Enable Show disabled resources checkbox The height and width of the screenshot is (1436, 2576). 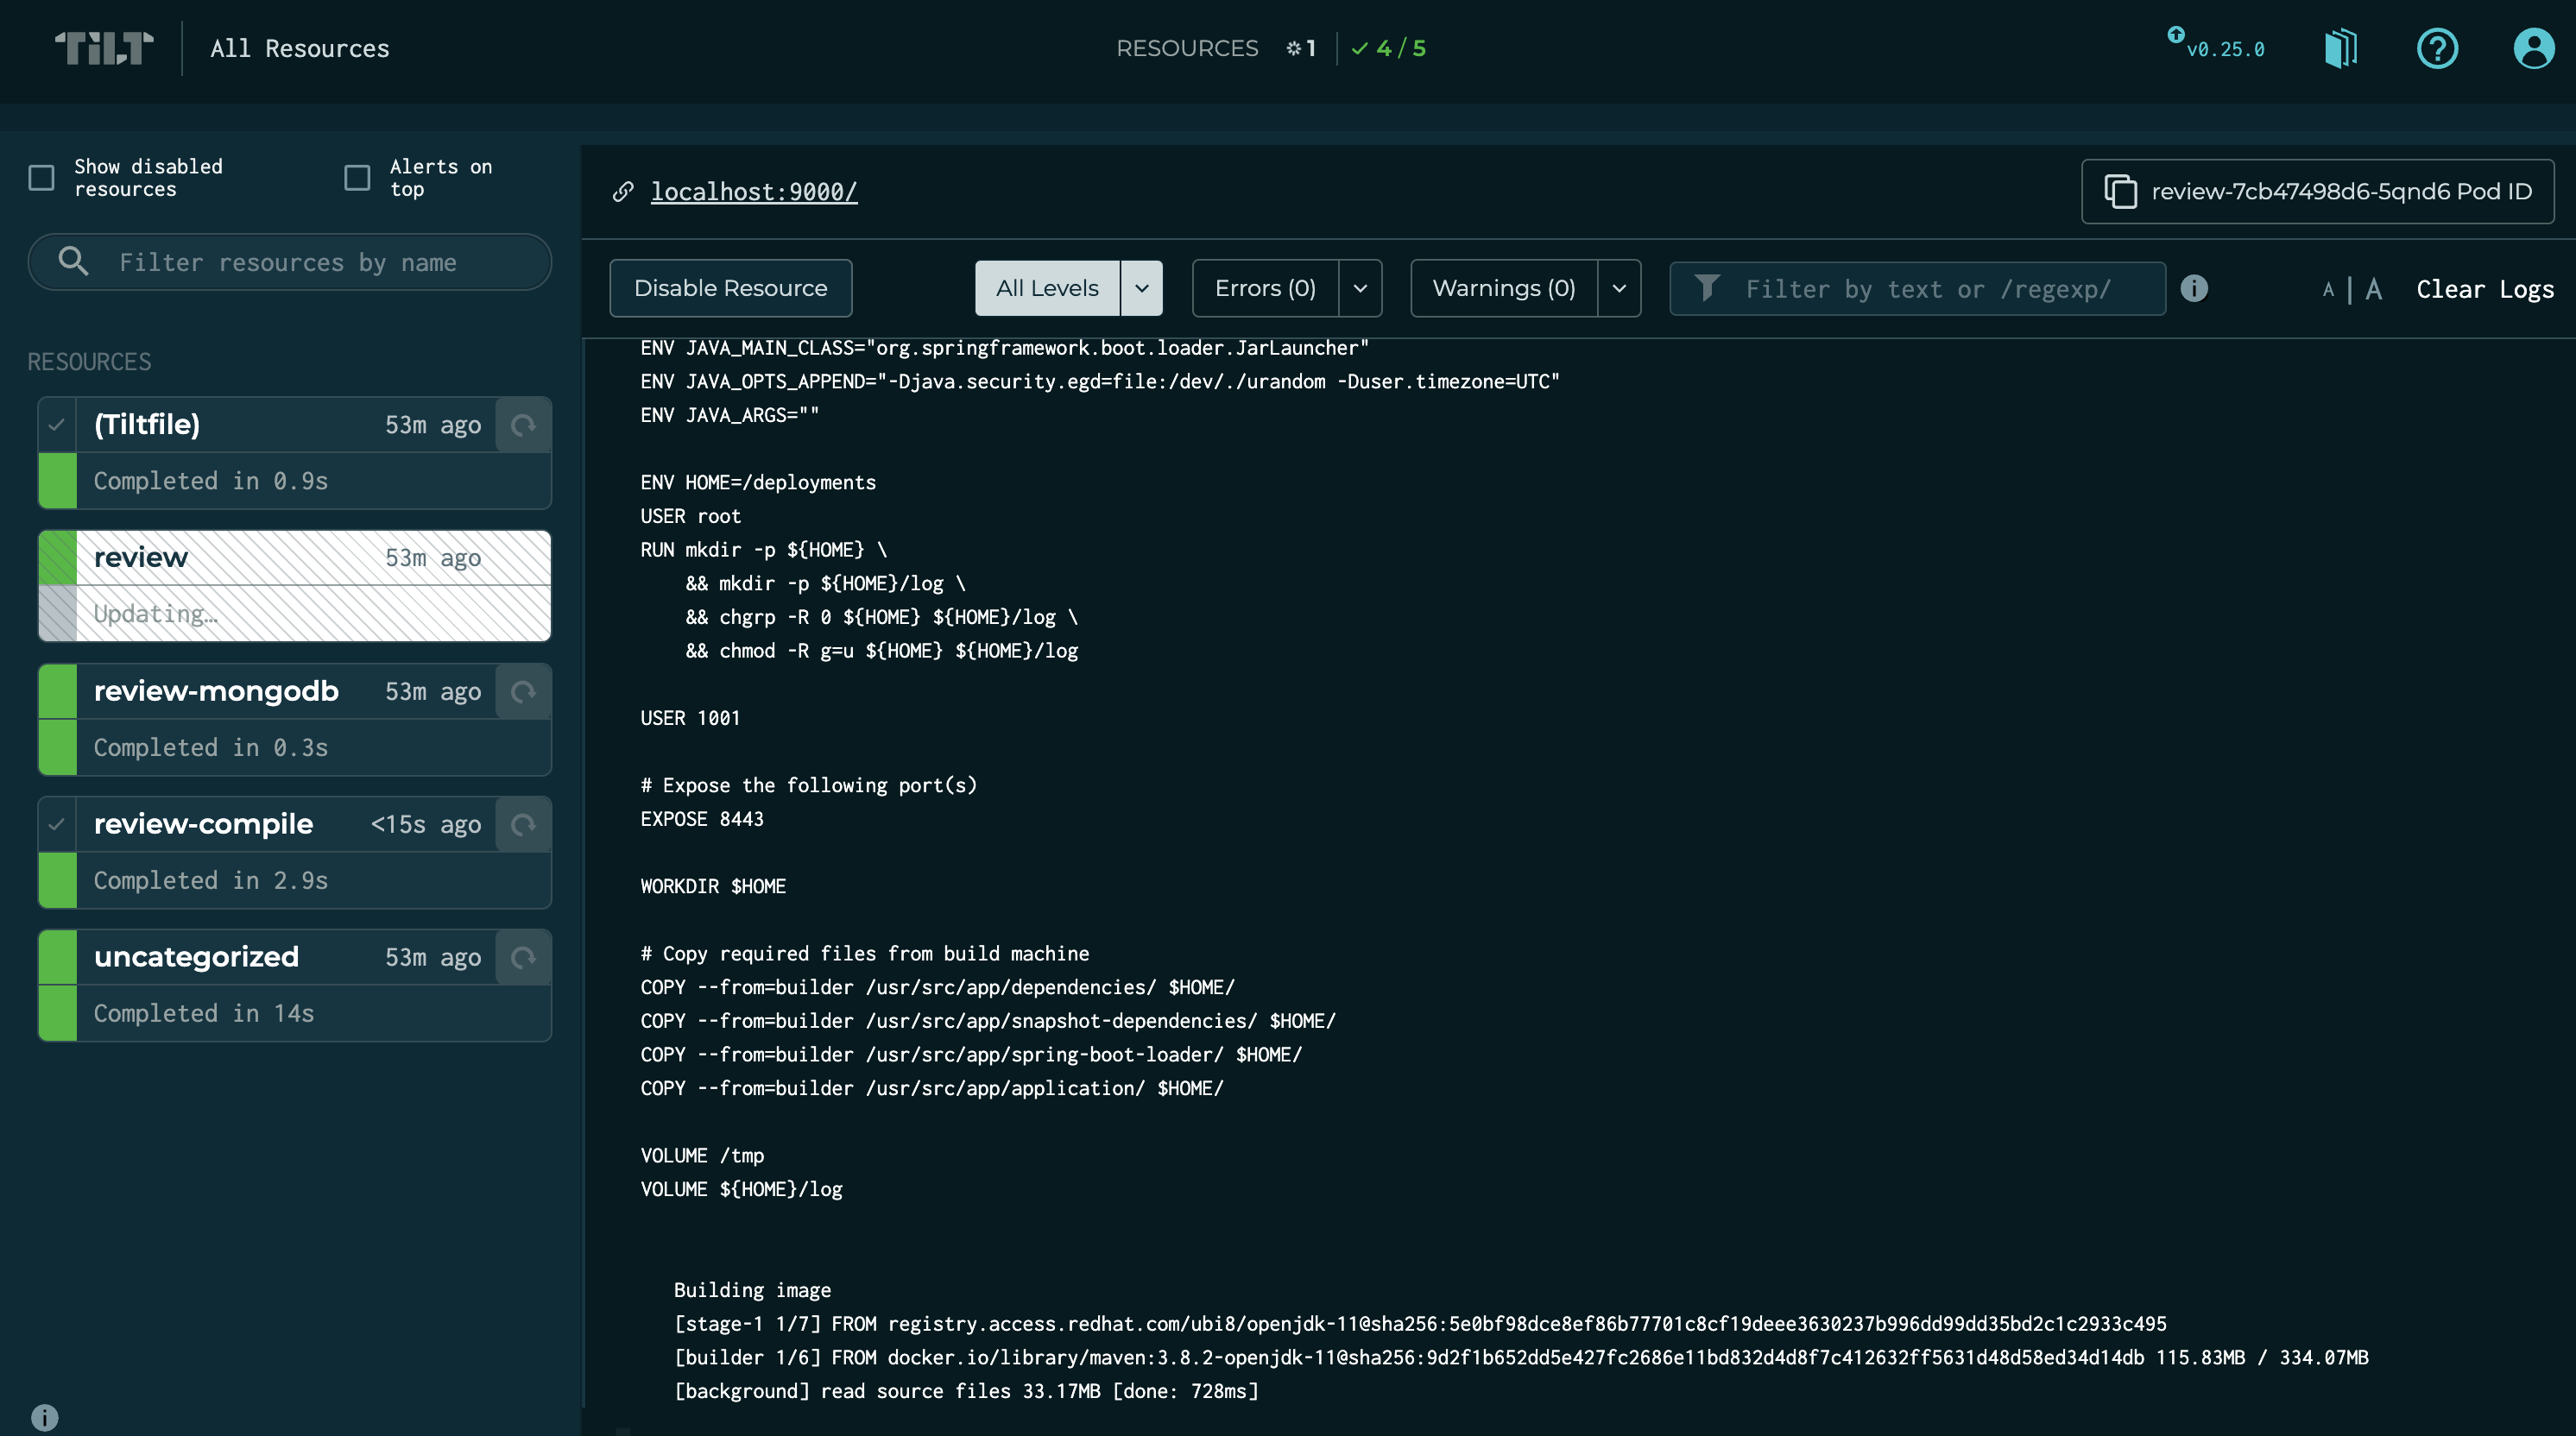click(x=42, y=178)
